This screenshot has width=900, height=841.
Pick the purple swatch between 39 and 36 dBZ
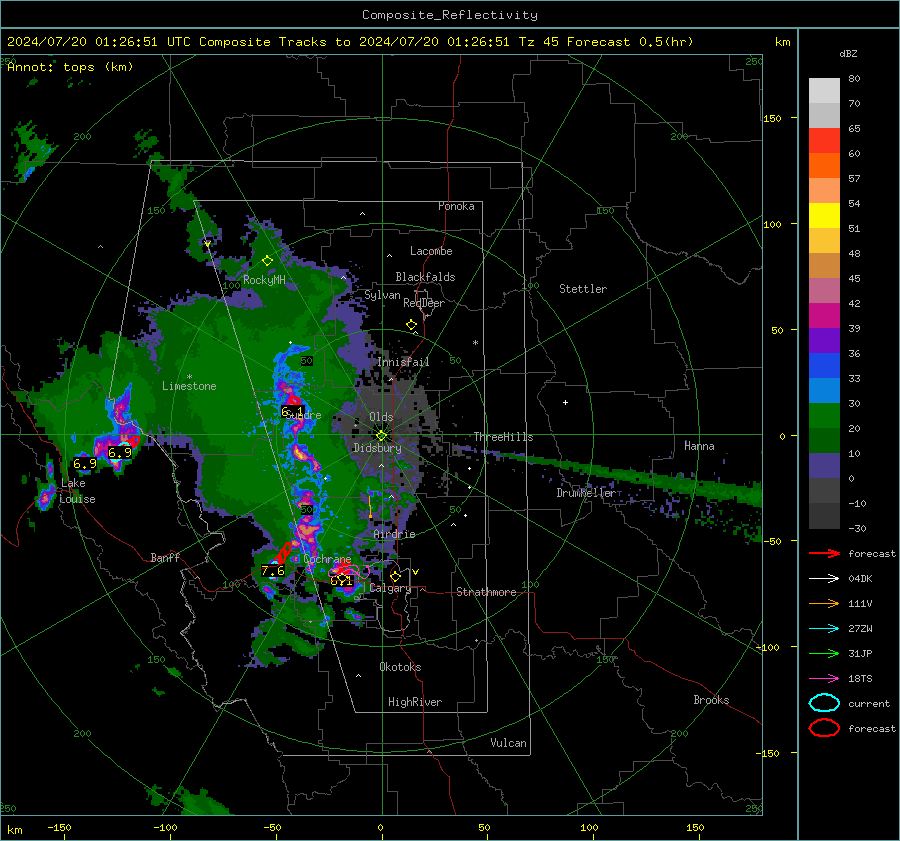824,341
